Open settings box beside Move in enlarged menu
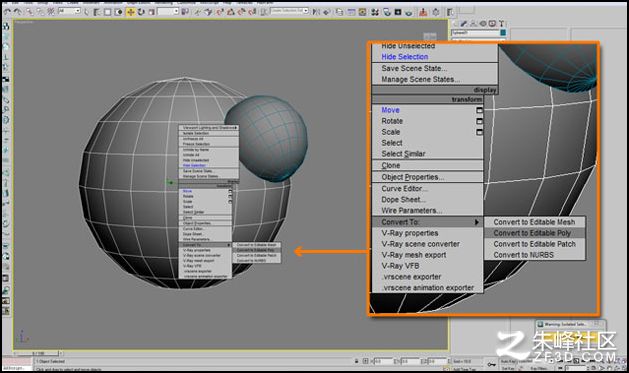This screenshot has height=373, width=629. point(479,110)
